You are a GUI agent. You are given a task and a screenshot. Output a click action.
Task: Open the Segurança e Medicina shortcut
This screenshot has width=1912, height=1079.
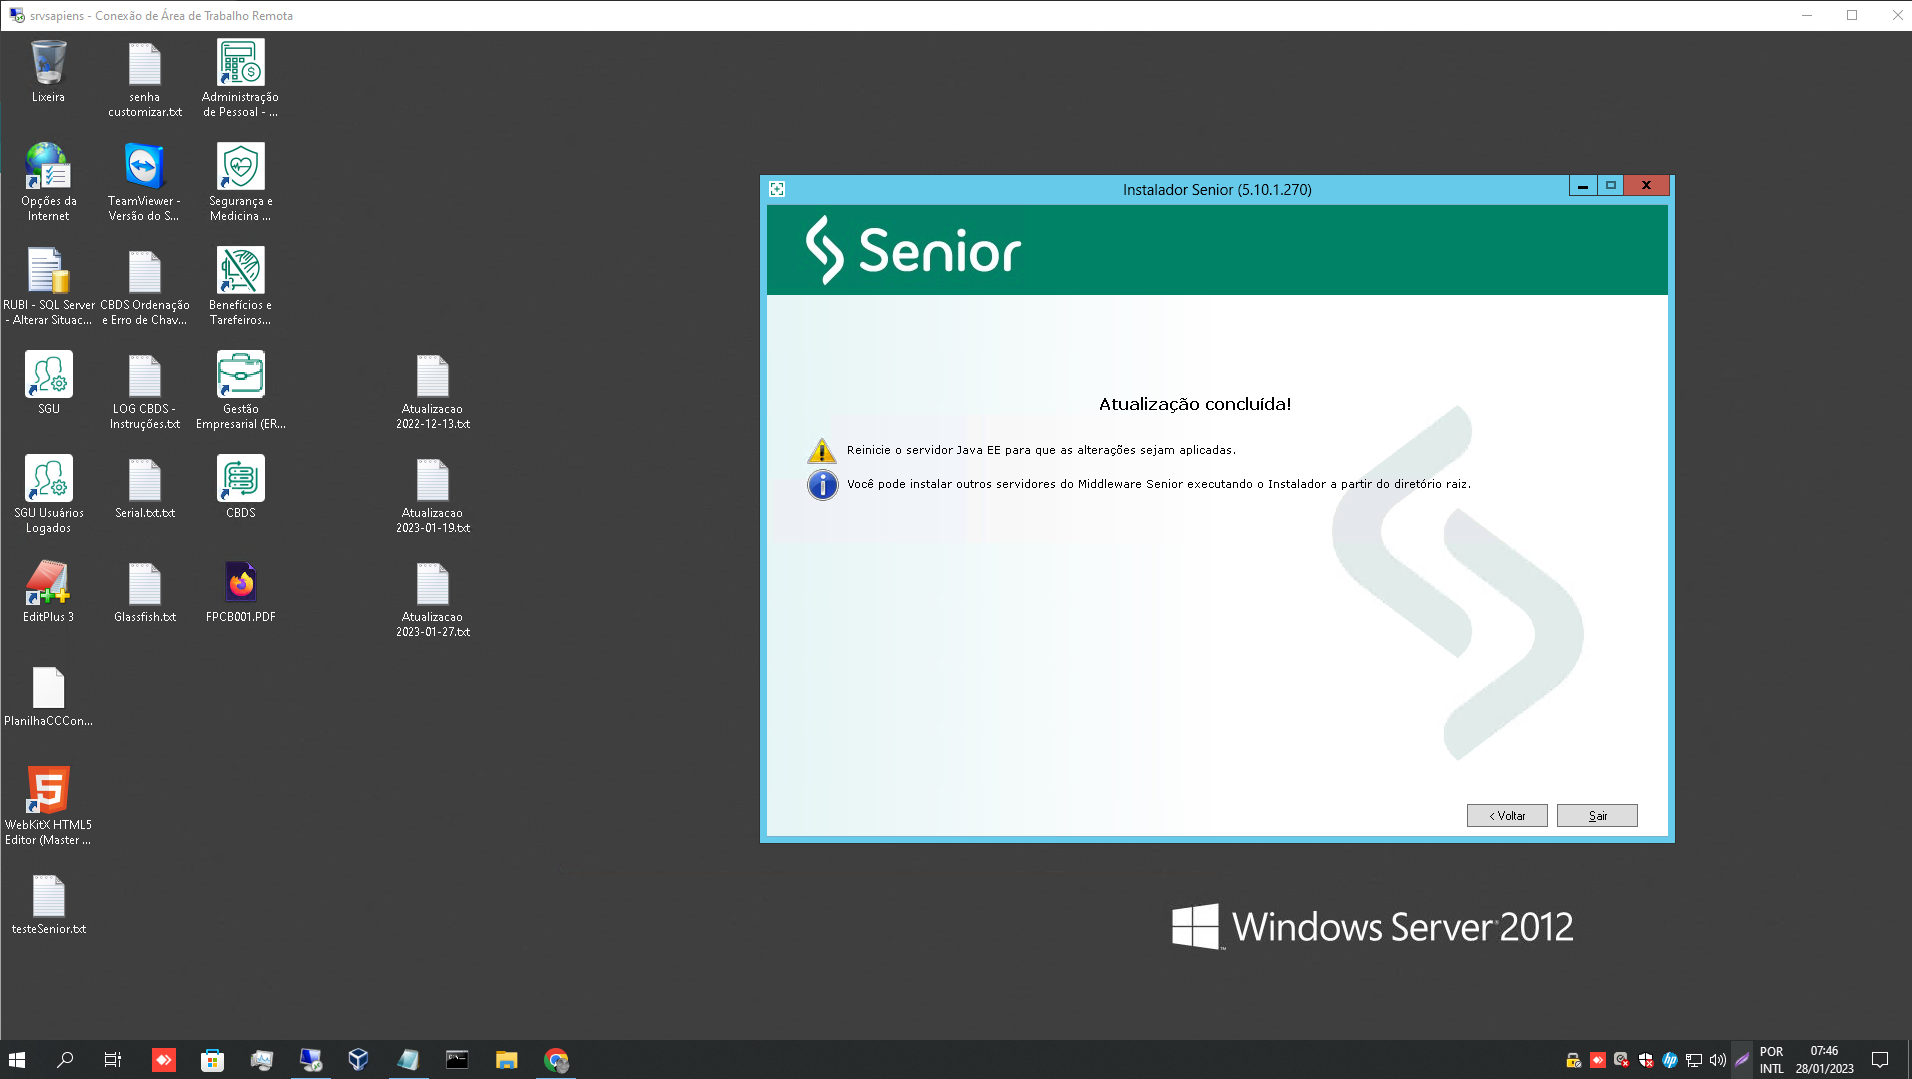[240, 183]
